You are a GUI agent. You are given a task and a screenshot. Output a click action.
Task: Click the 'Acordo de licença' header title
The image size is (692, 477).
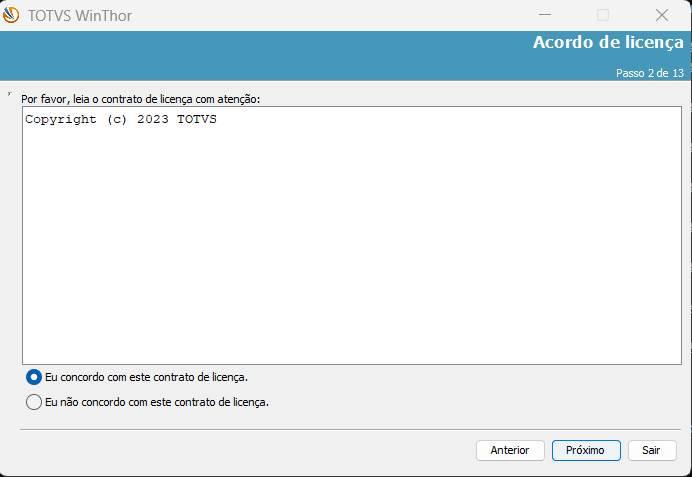point(608,43)
